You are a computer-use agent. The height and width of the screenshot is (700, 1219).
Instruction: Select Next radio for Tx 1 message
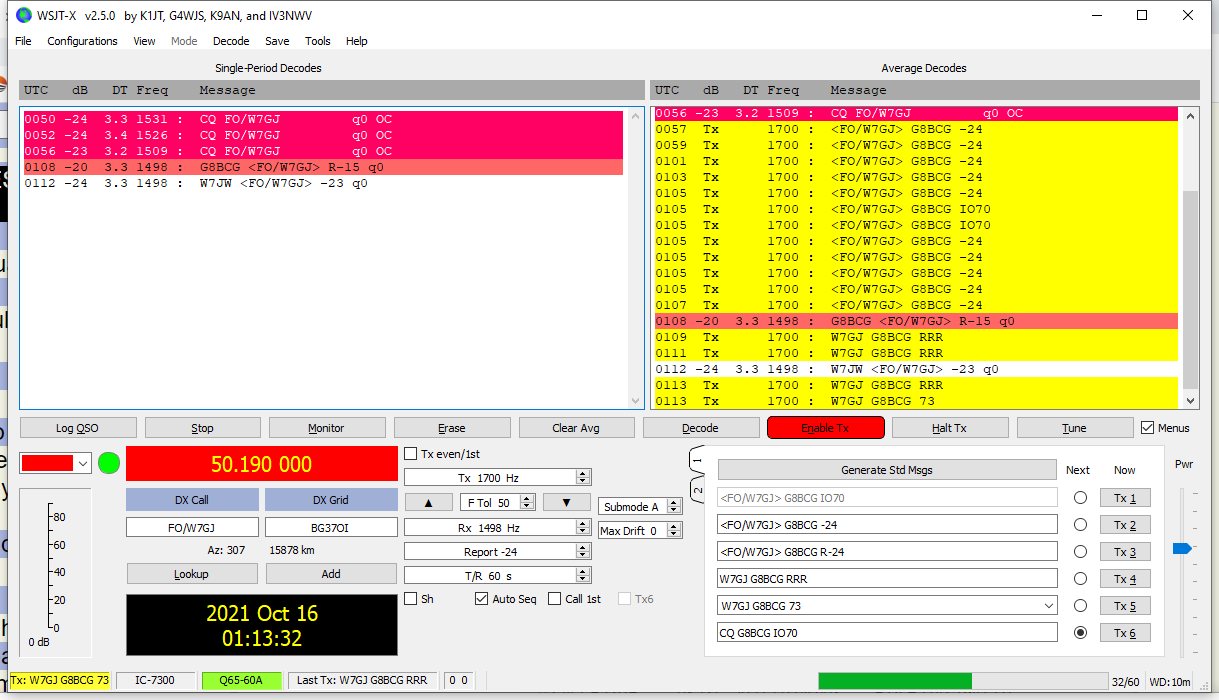pos(1079,498)
